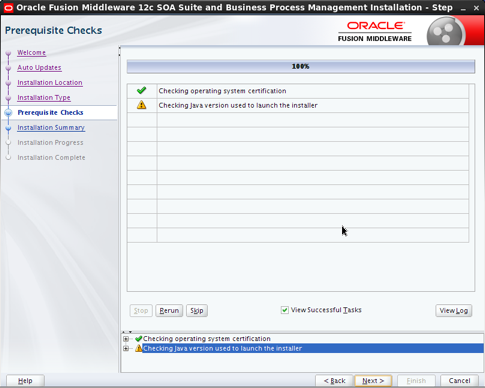The image size is (485, 388).
Task: Select highlighted 'Checking Java version' tree item
Action: click(x=313, y=348)
